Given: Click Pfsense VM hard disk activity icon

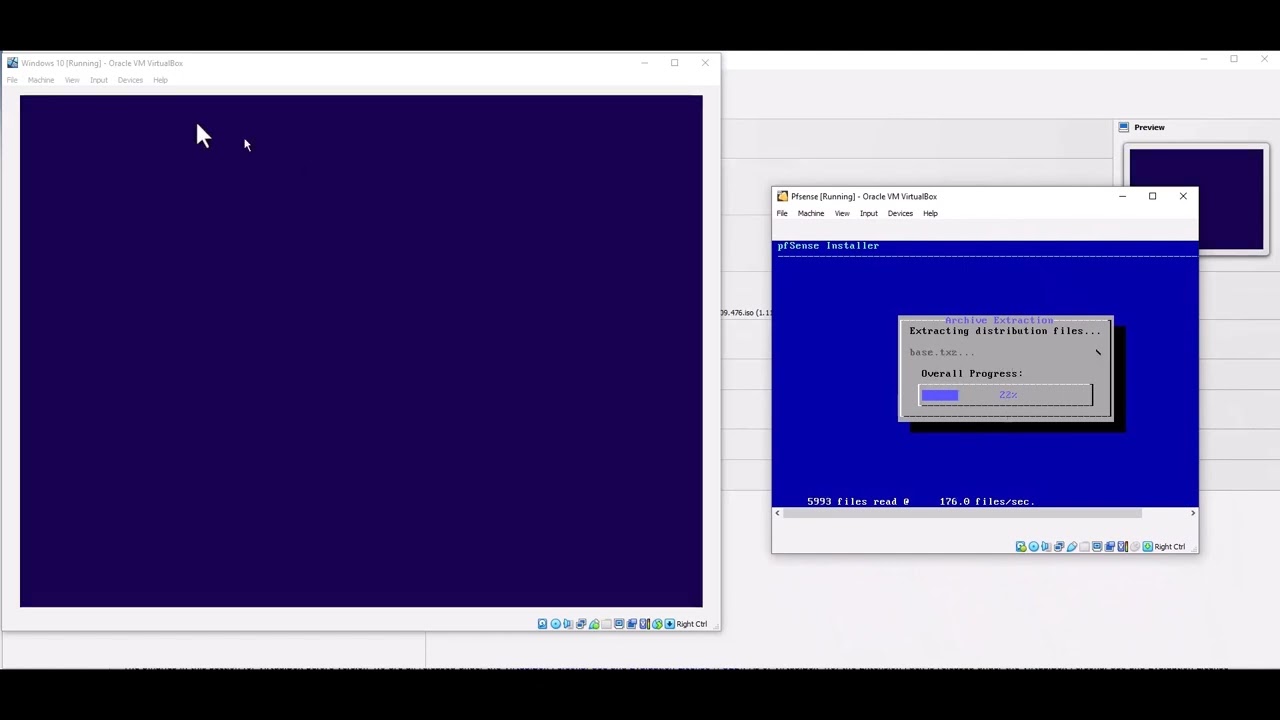Looking at the screenshot, I should [1021, 546].
